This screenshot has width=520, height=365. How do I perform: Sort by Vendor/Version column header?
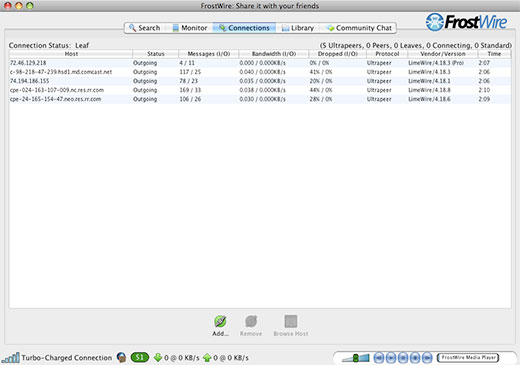(x=443, y=54)
